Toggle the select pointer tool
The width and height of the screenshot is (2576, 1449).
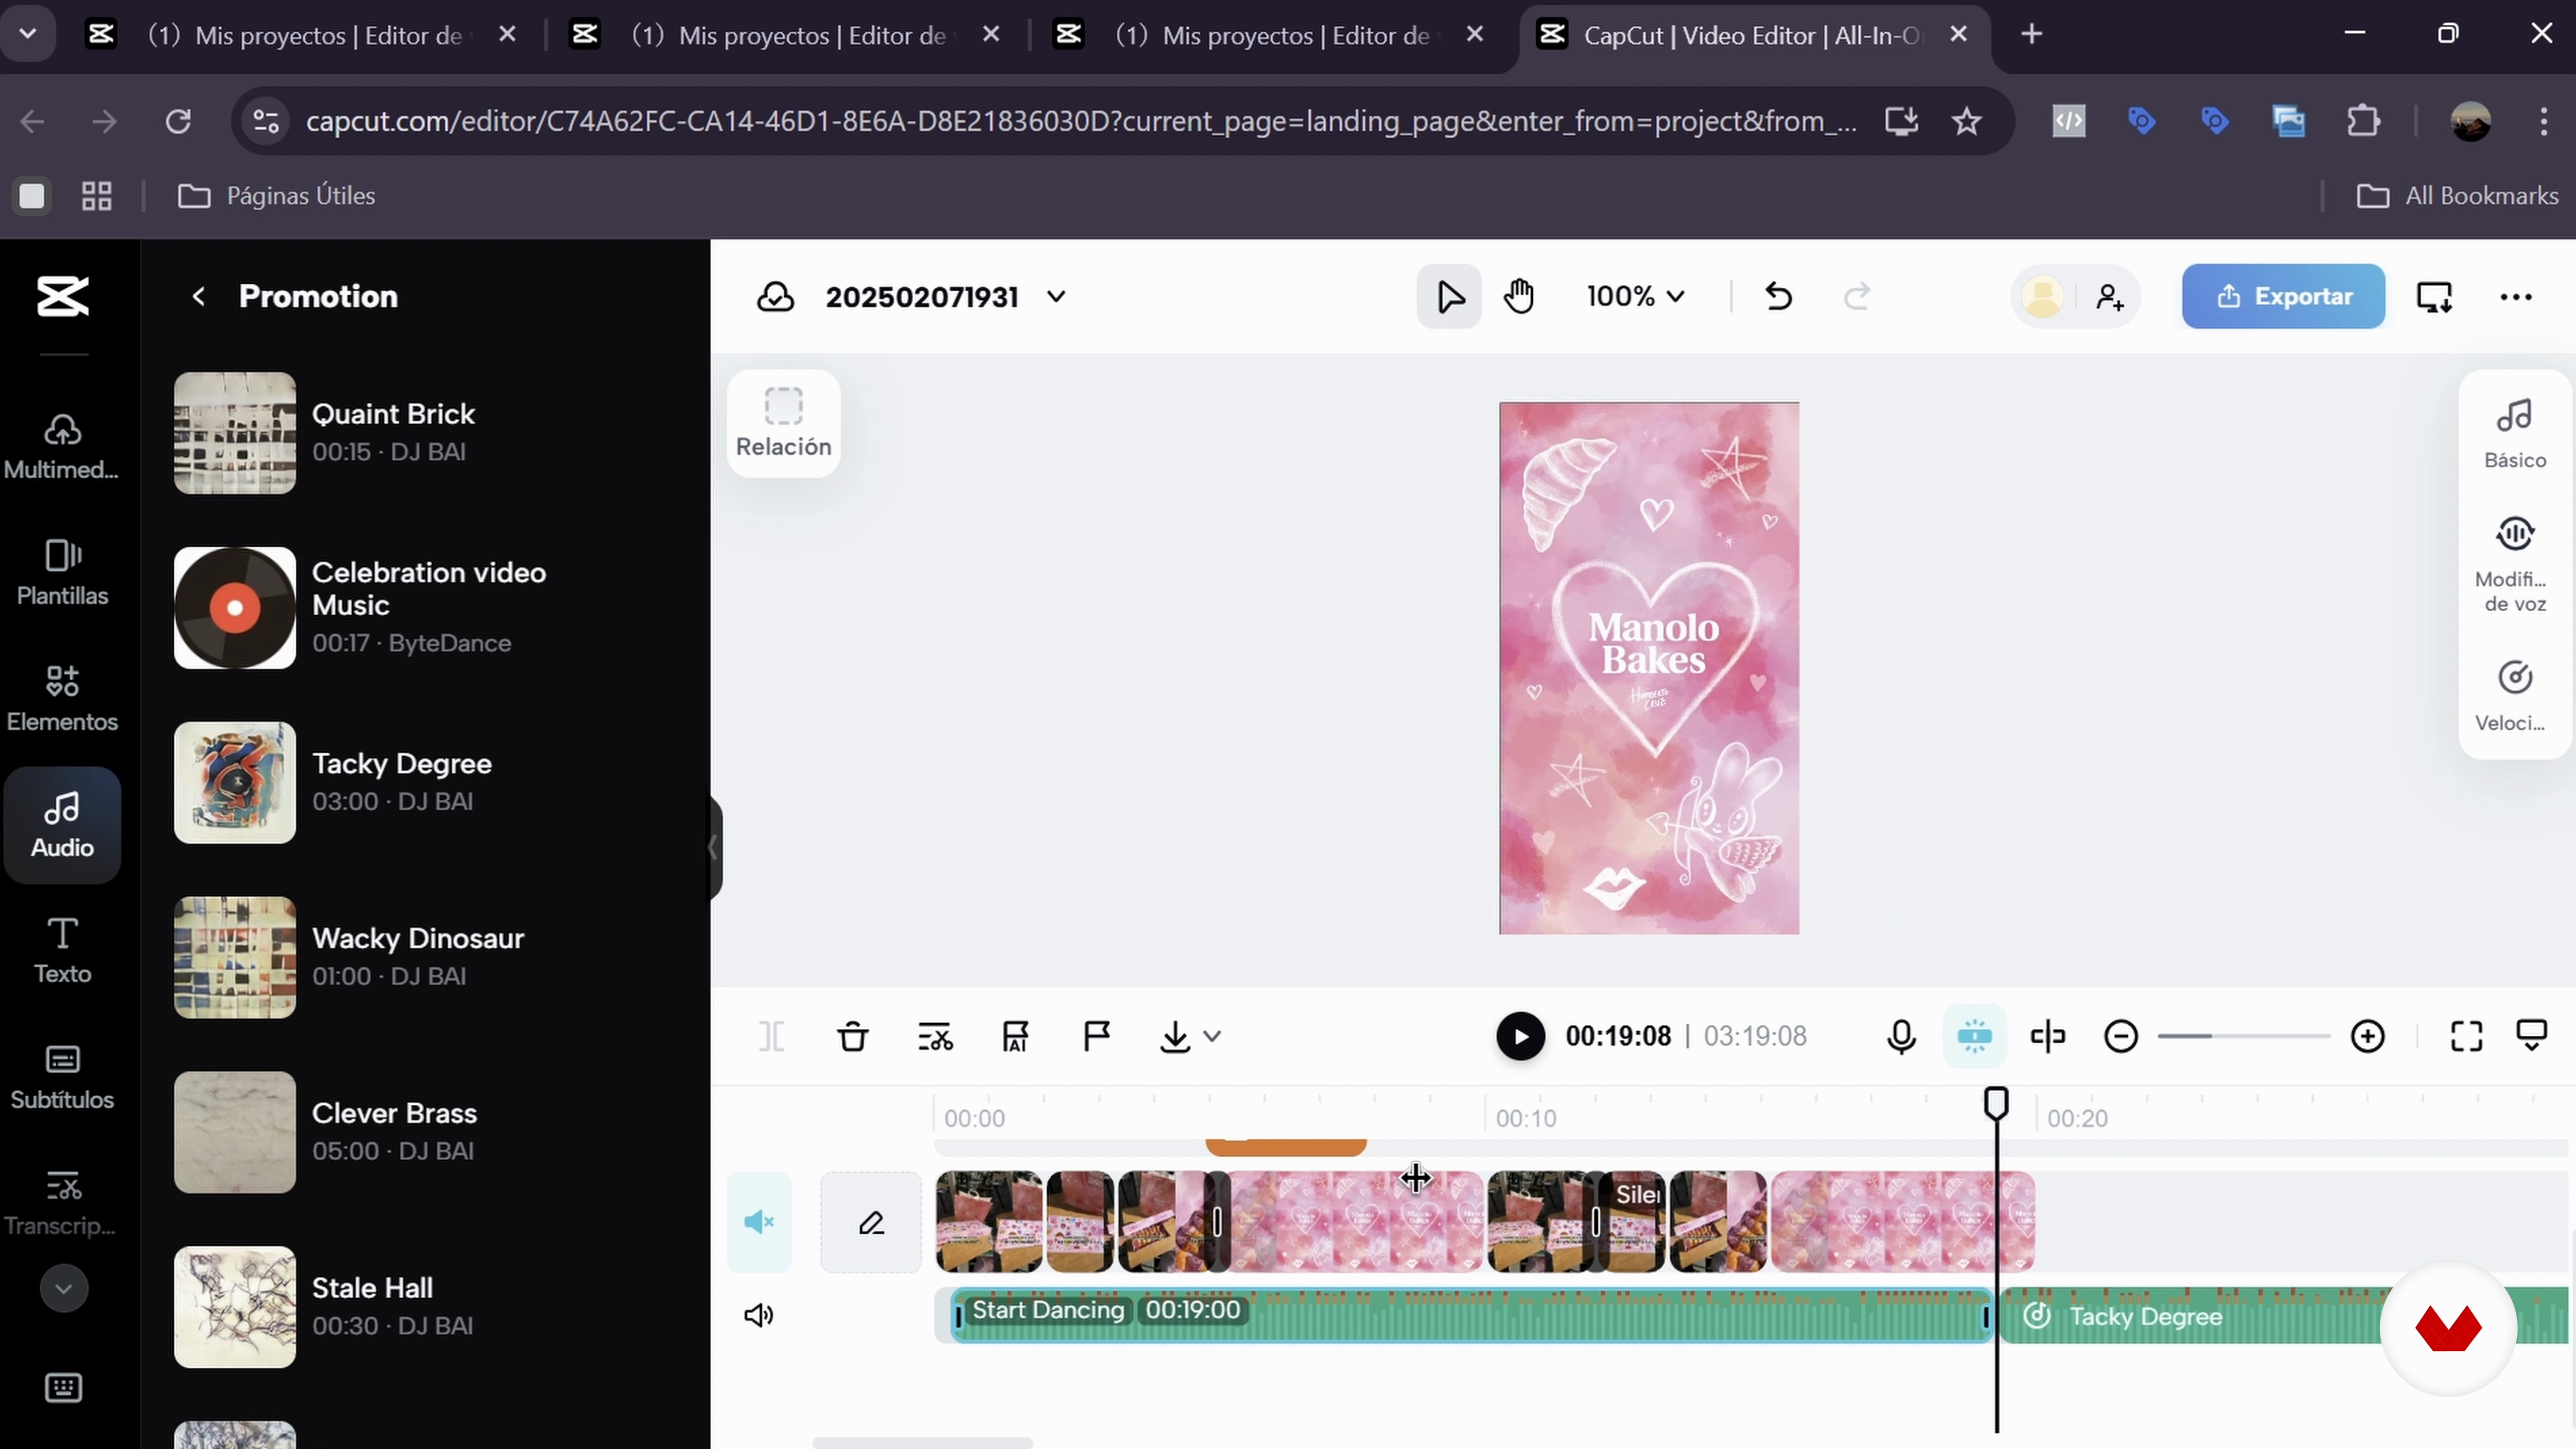point(1449,296)
